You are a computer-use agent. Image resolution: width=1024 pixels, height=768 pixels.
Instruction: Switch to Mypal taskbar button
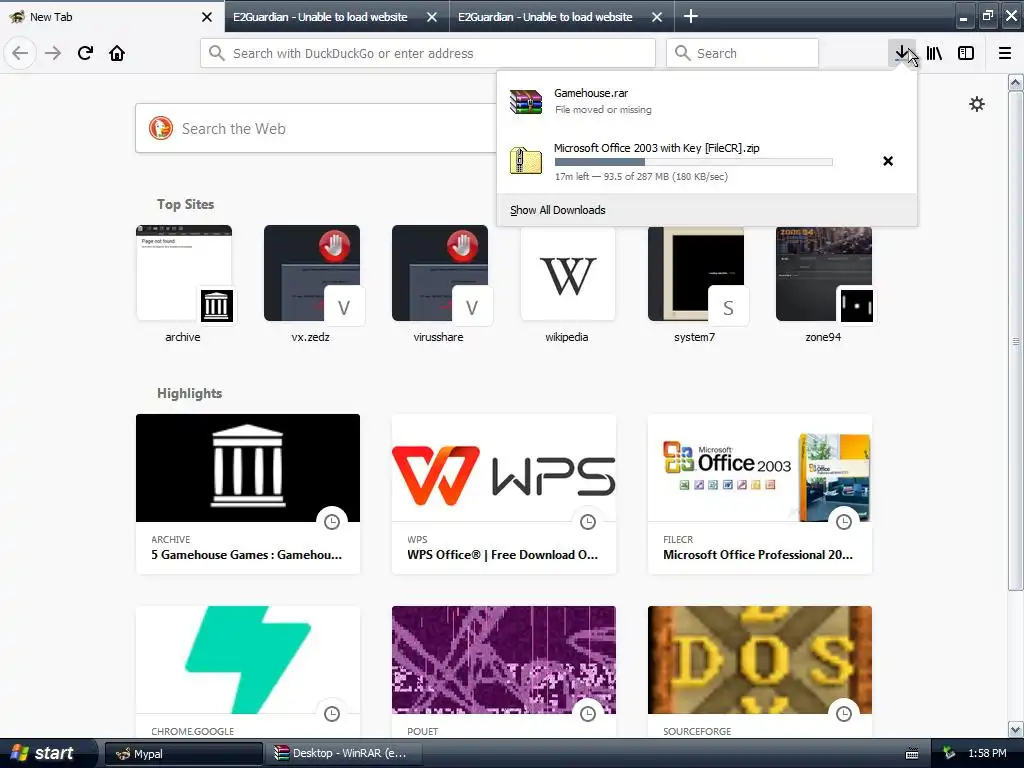click(x=184, y=754)
